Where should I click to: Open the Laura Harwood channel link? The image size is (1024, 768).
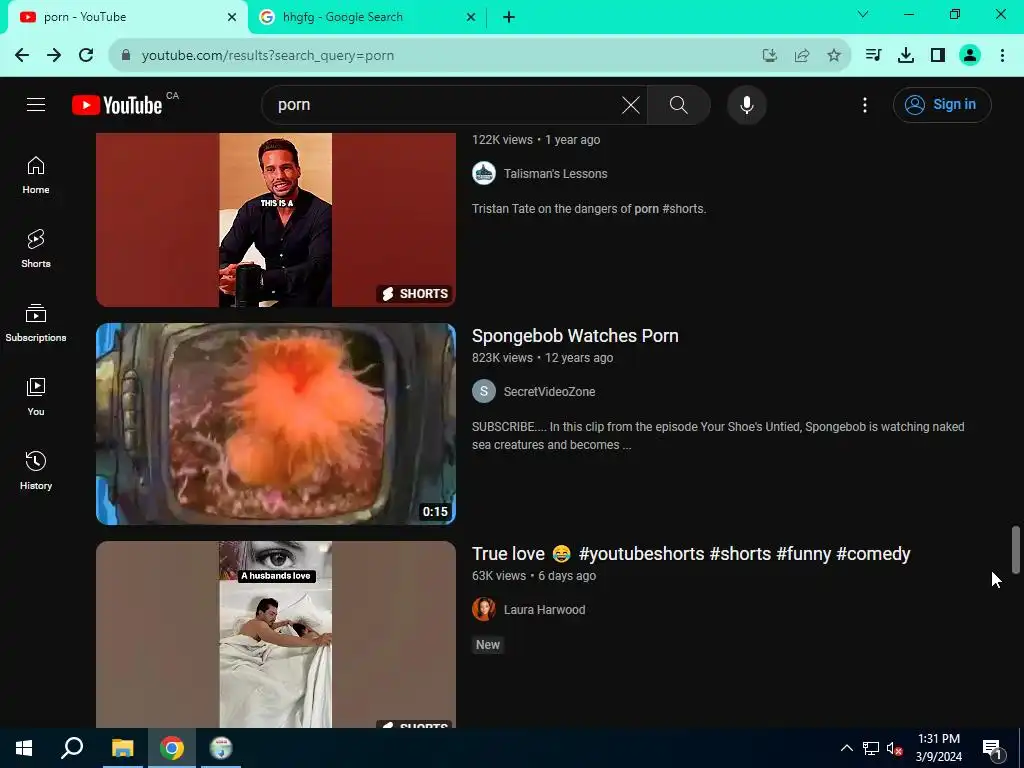tap(544, 609)
